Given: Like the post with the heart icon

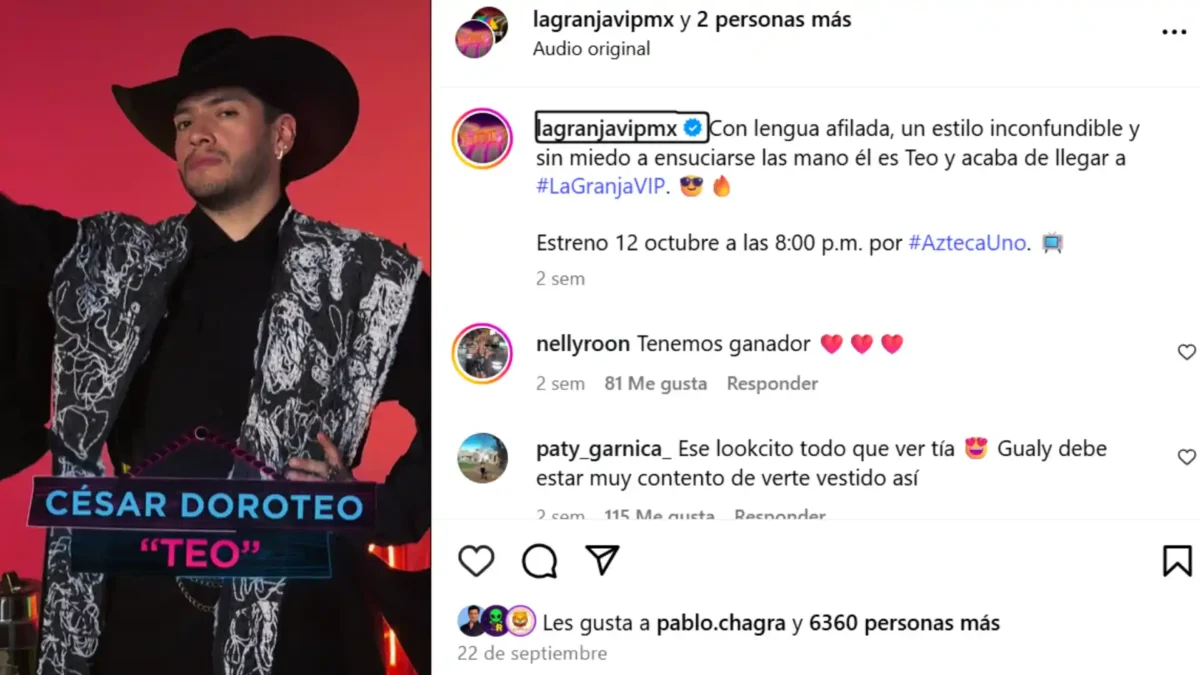Looking at the screenshot, I should coord(476,561).
